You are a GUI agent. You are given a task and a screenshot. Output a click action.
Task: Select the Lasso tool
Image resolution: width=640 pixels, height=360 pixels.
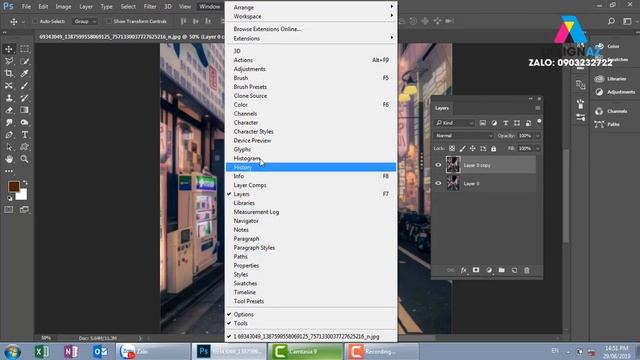coord(9,61)
